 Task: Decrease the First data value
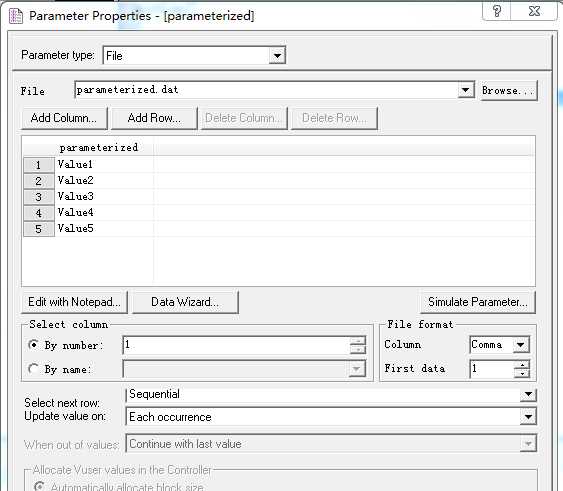tap(522, 374)
